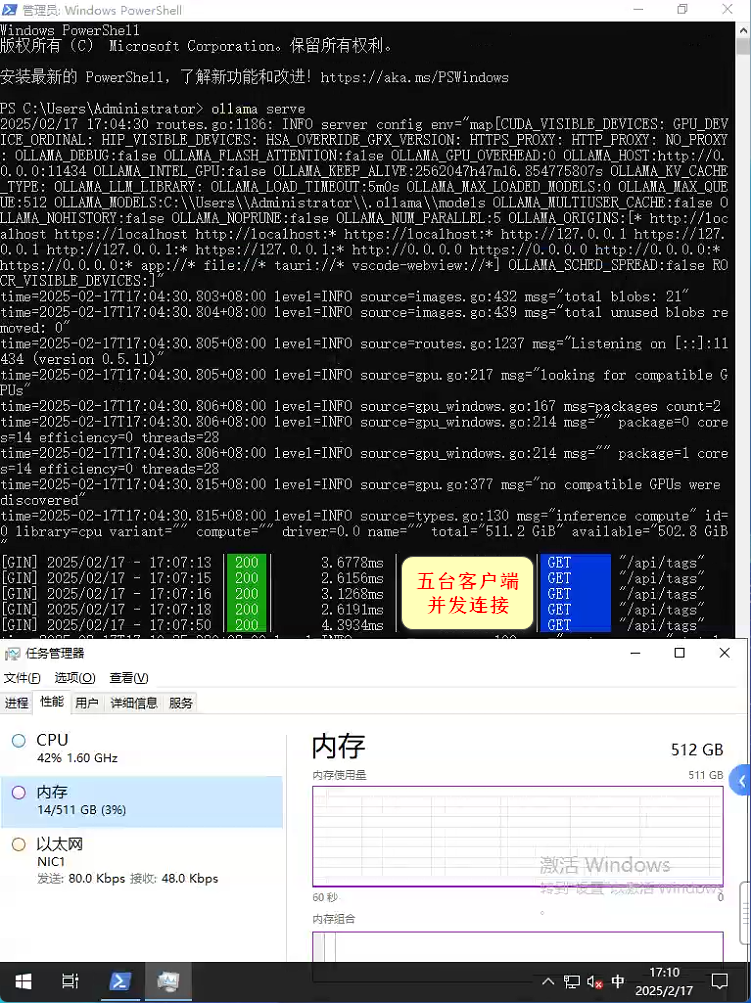The height and width of the screenshot is (1003, 751).
Task: Click the 200 status at 17:07:13
Action: point(246,563)
